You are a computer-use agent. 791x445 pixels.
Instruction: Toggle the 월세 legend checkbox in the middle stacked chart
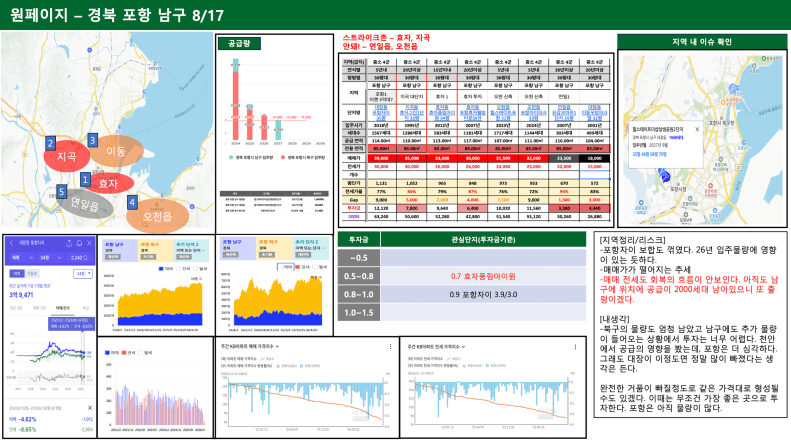[x=197, y=268]
